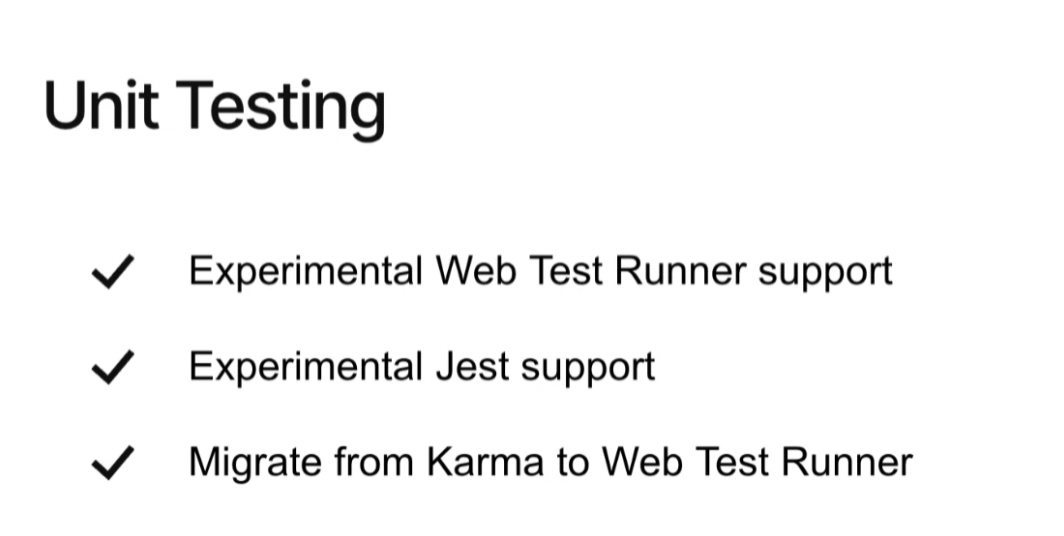Select the Experimental Jest support bullet text

pyautogui.click(x=422, y=368)
